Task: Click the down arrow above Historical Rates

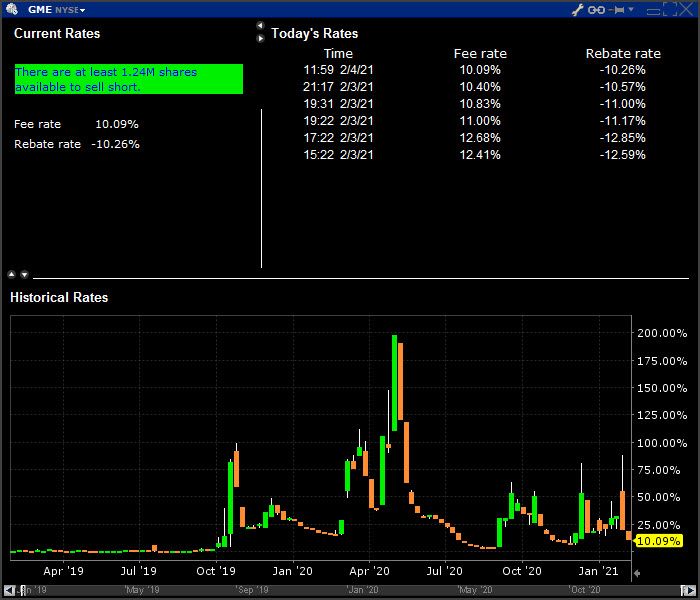Action: click(x=25, y=274)
